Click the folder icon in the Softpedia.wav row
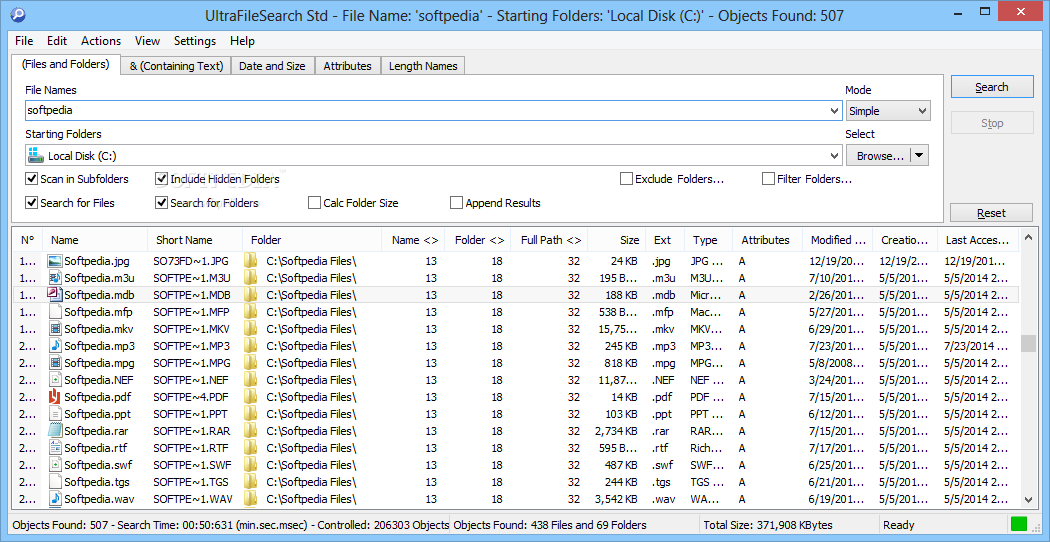The width and height of the screenshot is (1050, 542). click(251, 498)
